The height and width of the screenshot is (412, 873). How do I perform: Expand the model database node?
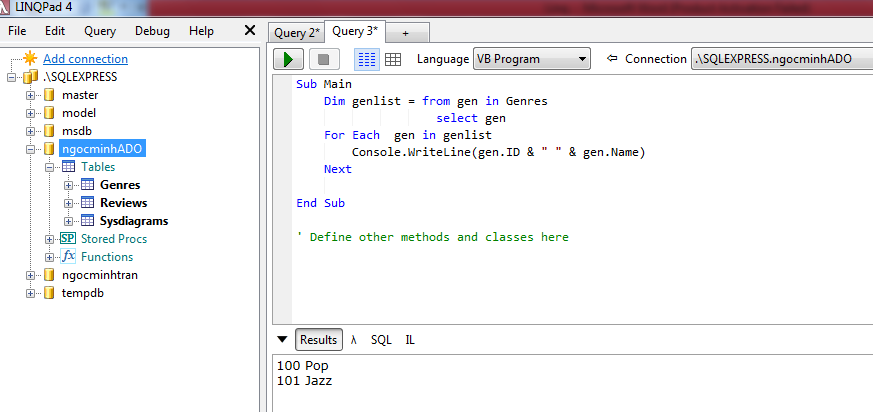[31, 114]
